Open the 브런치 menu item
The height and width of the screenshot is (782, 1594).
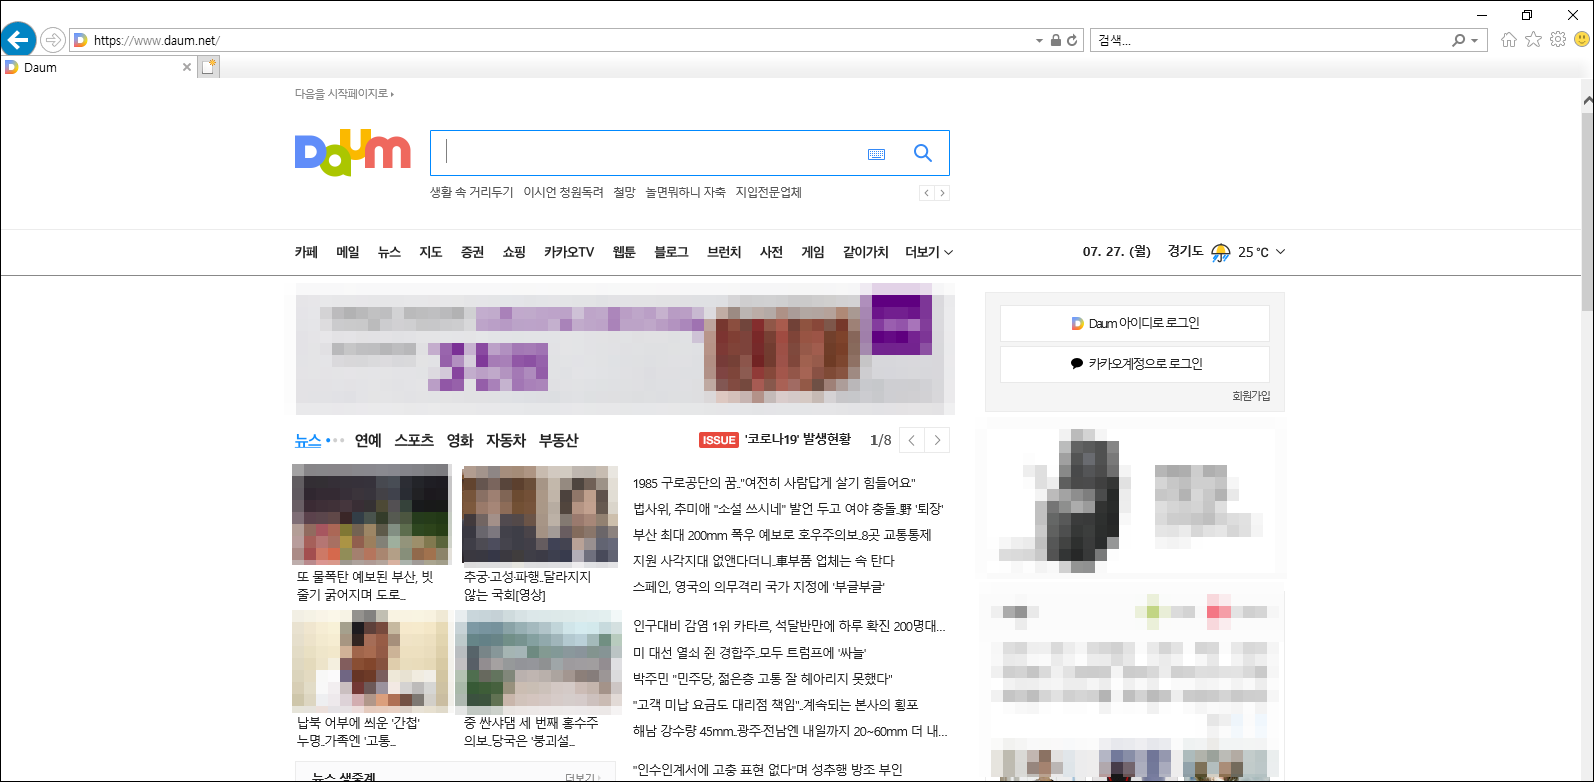coord(724,252)
